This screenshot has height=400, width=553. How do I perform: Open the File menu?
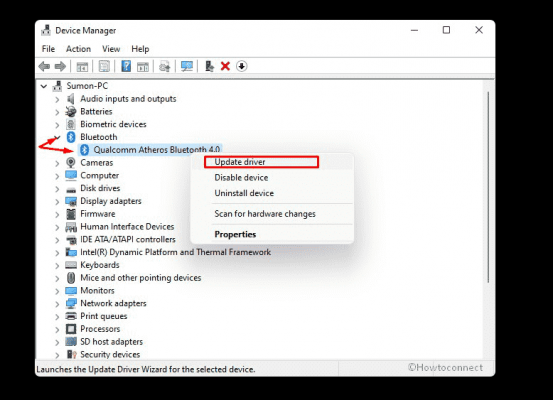click(48, 49)
